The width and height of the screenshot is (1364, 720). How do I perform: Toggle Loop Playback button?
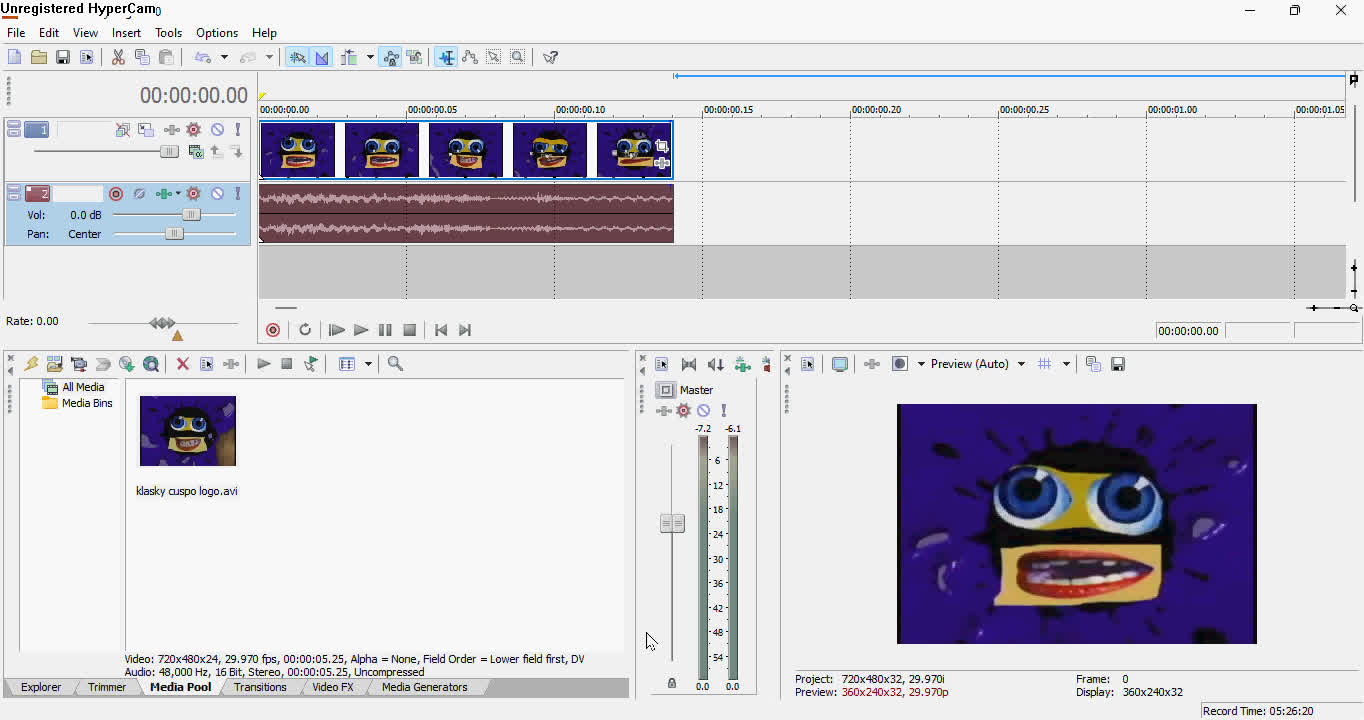tap(305, 330)
